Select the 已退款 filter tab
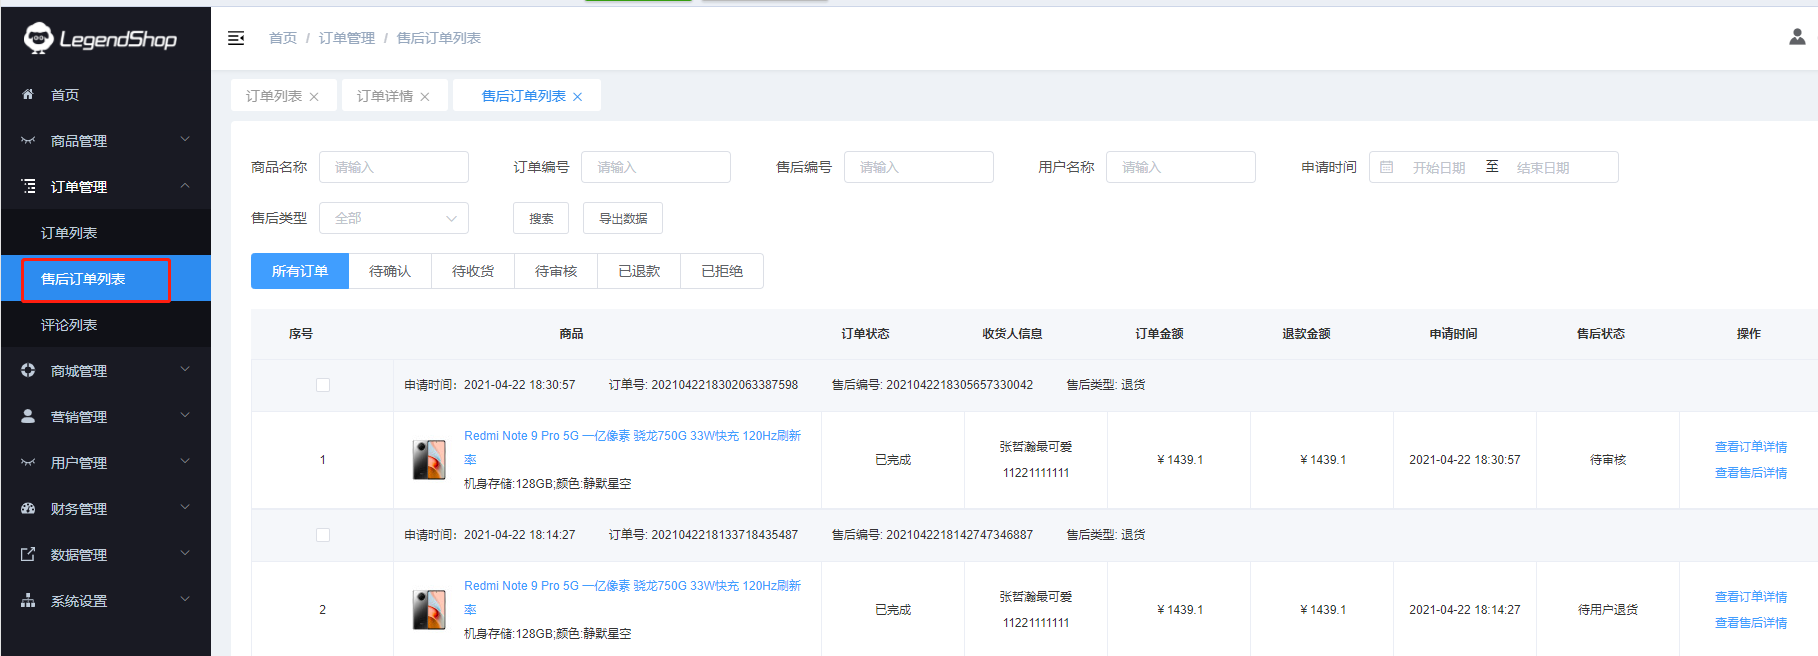Viewport: 1818px width, 656px height. coord(639,271)
